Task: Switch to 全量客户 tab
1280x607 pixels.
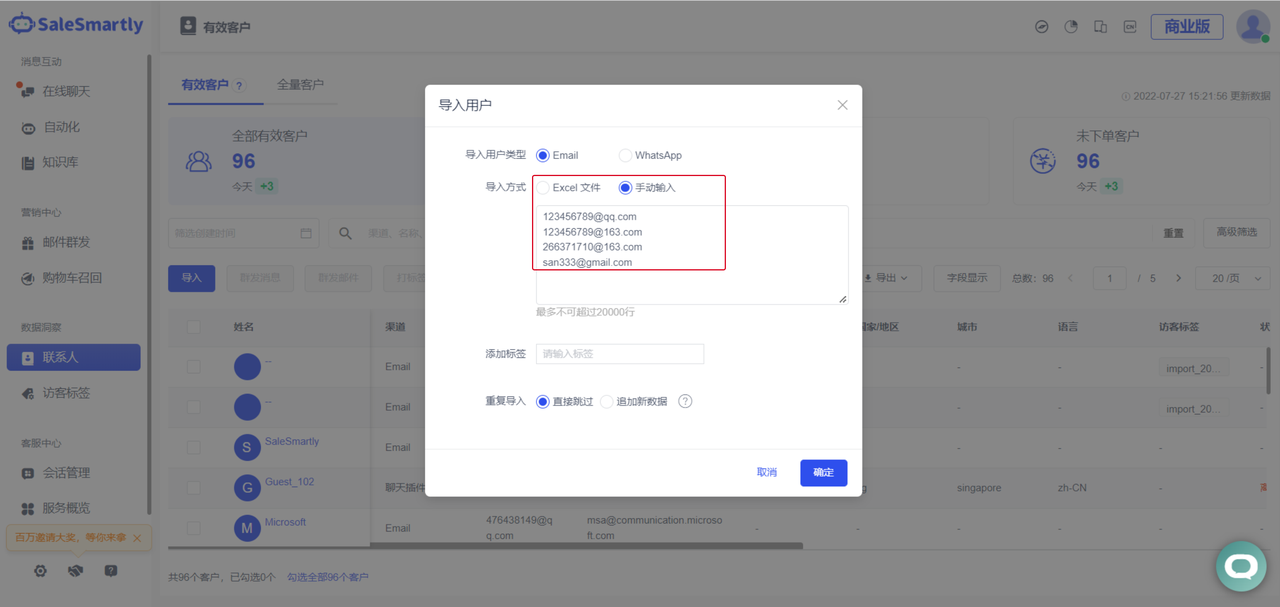Action: point(300,85)
